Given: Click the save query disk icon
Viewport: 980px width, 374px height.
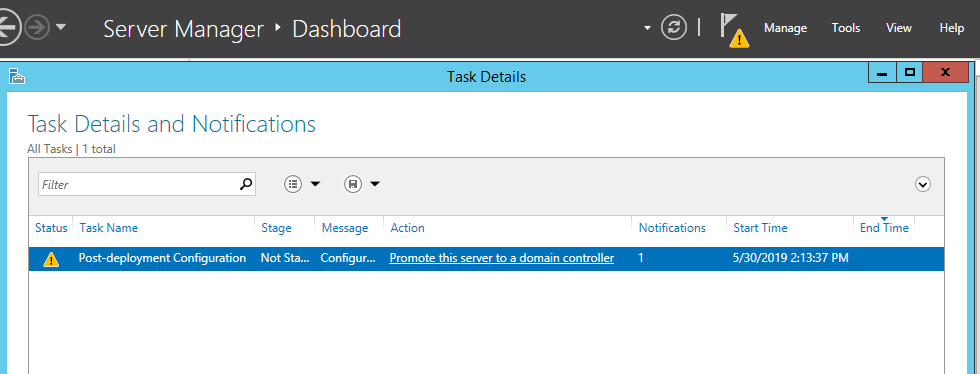Looking at the screenshot, I should coord(353,184).
